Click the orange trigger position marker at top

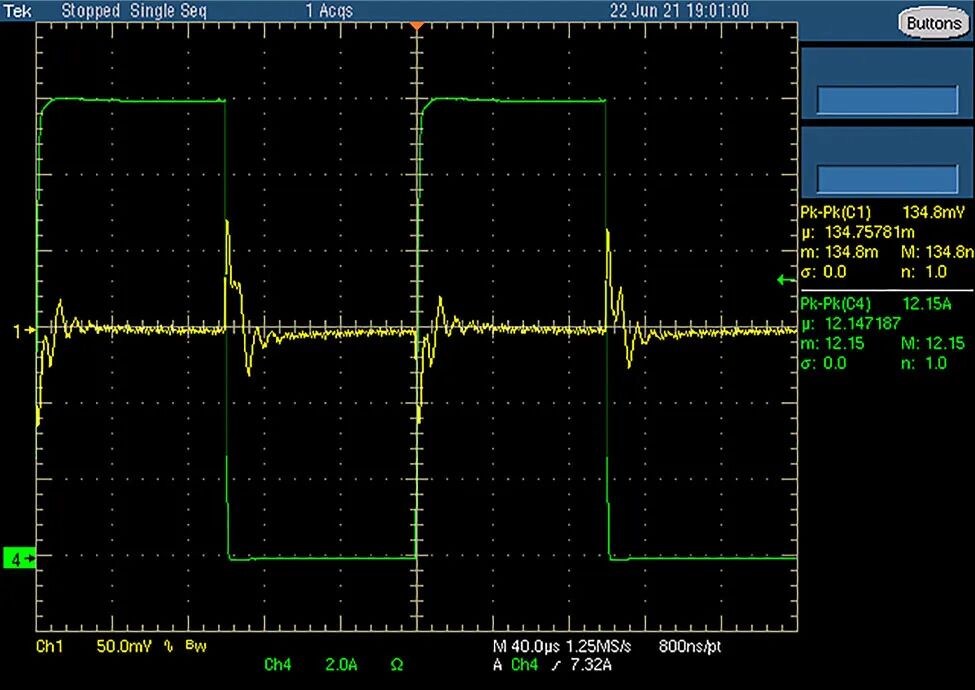[418, 24]
